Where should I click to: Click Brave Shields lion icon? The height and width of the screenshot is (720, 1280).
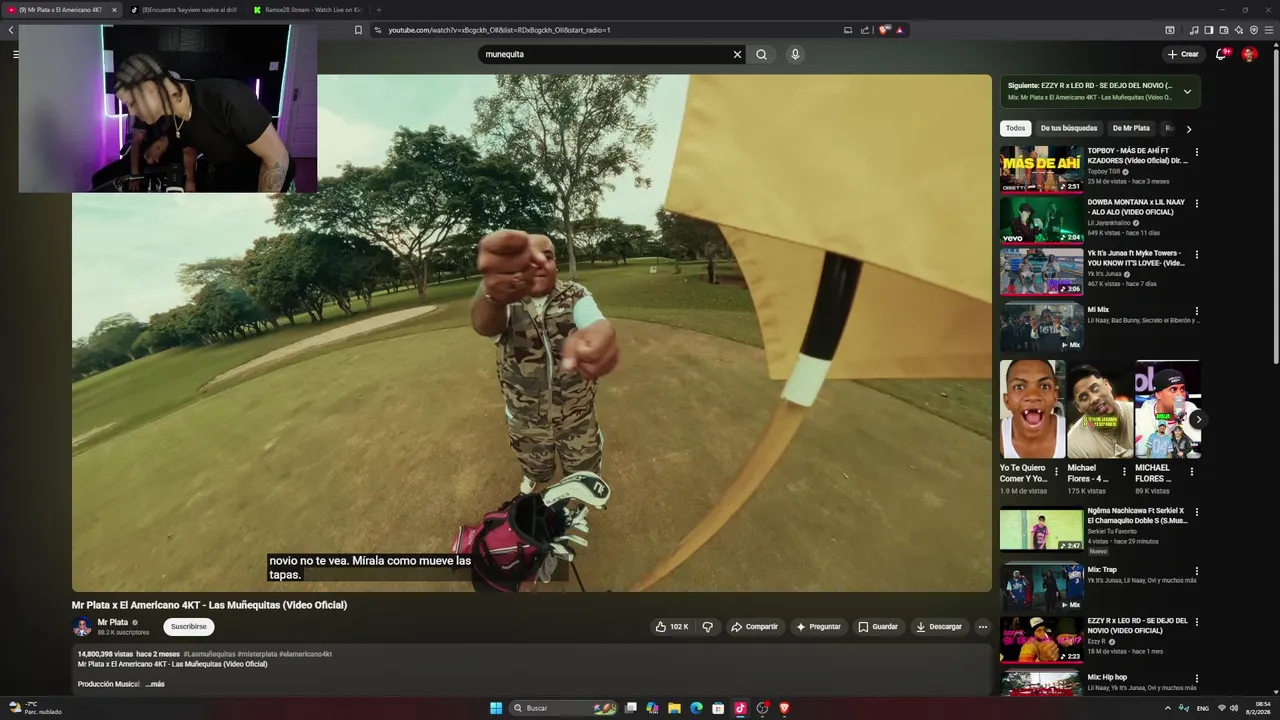click(884, 30)
